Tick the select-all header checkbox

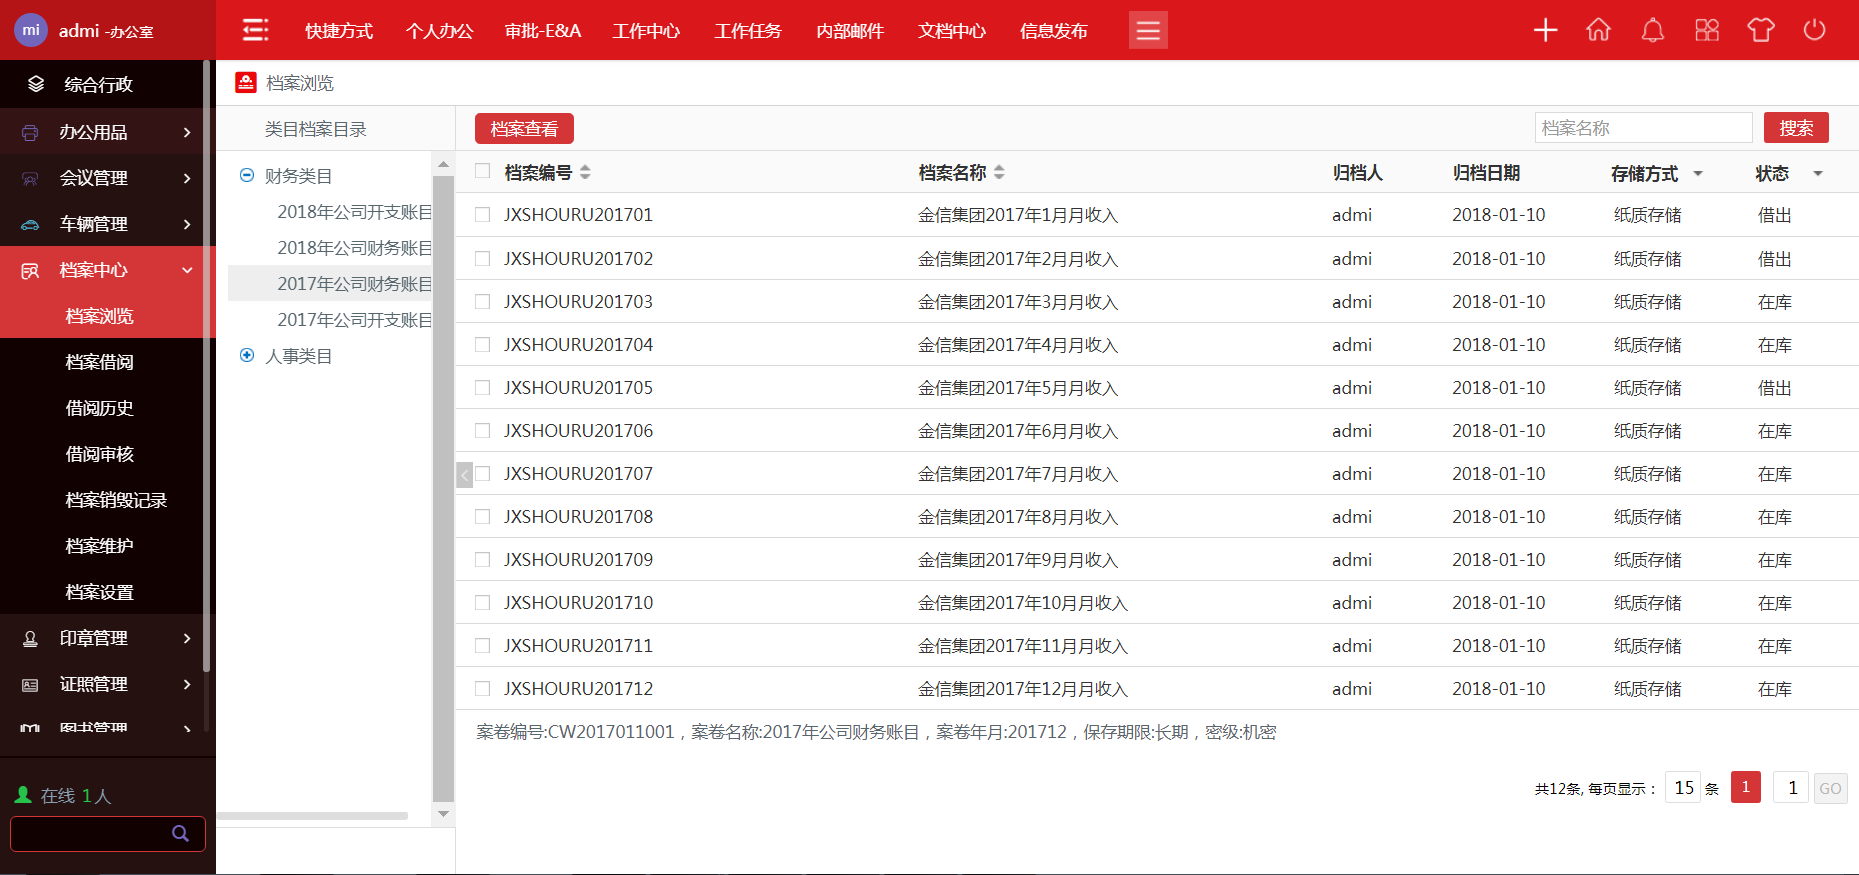(x=483, y=172)
